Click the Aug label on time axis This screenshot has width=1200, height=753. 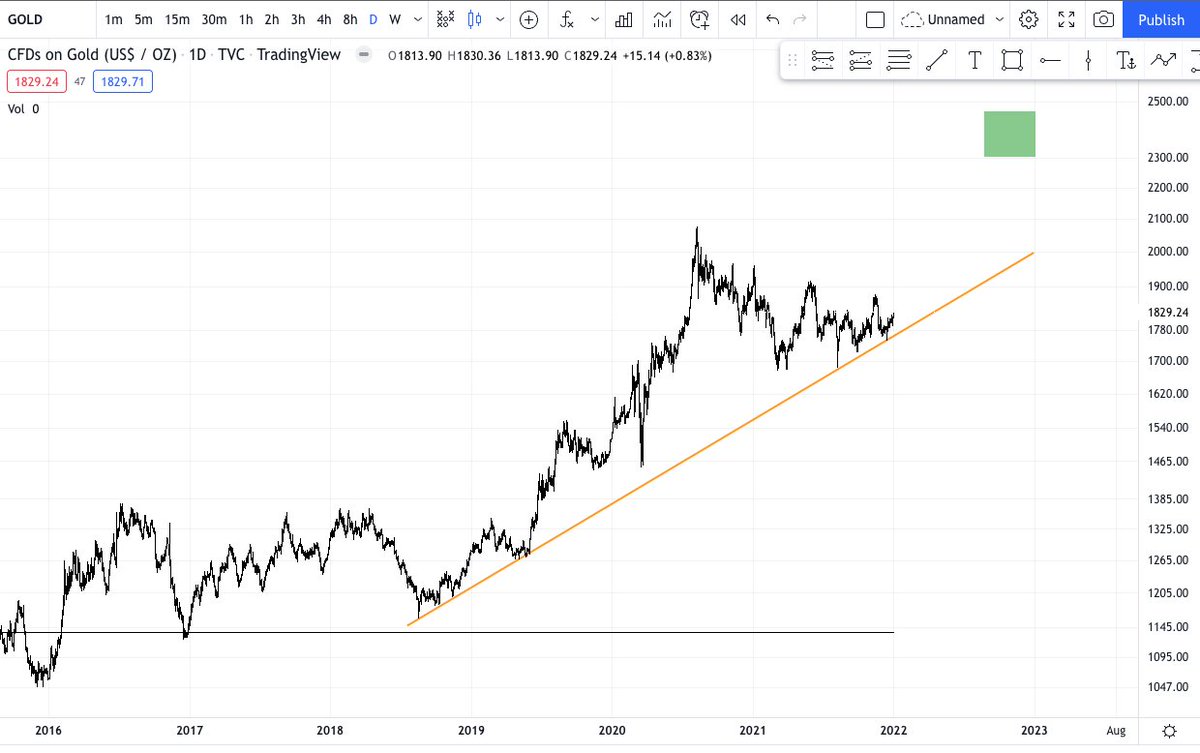pos(1118,731)
